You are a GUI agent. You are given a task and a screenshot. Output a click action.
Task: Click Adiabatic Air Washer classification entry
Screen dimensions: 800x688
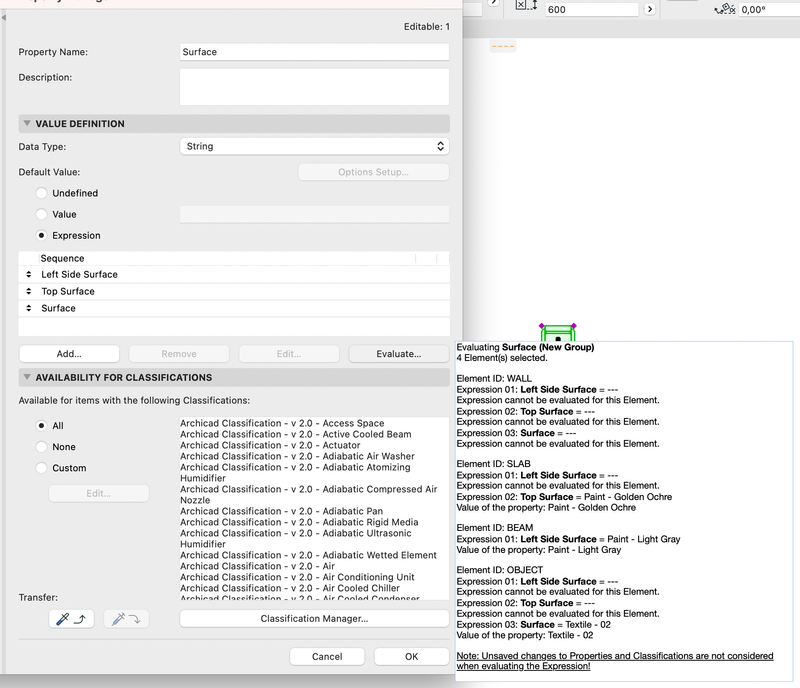coord(297,456)
